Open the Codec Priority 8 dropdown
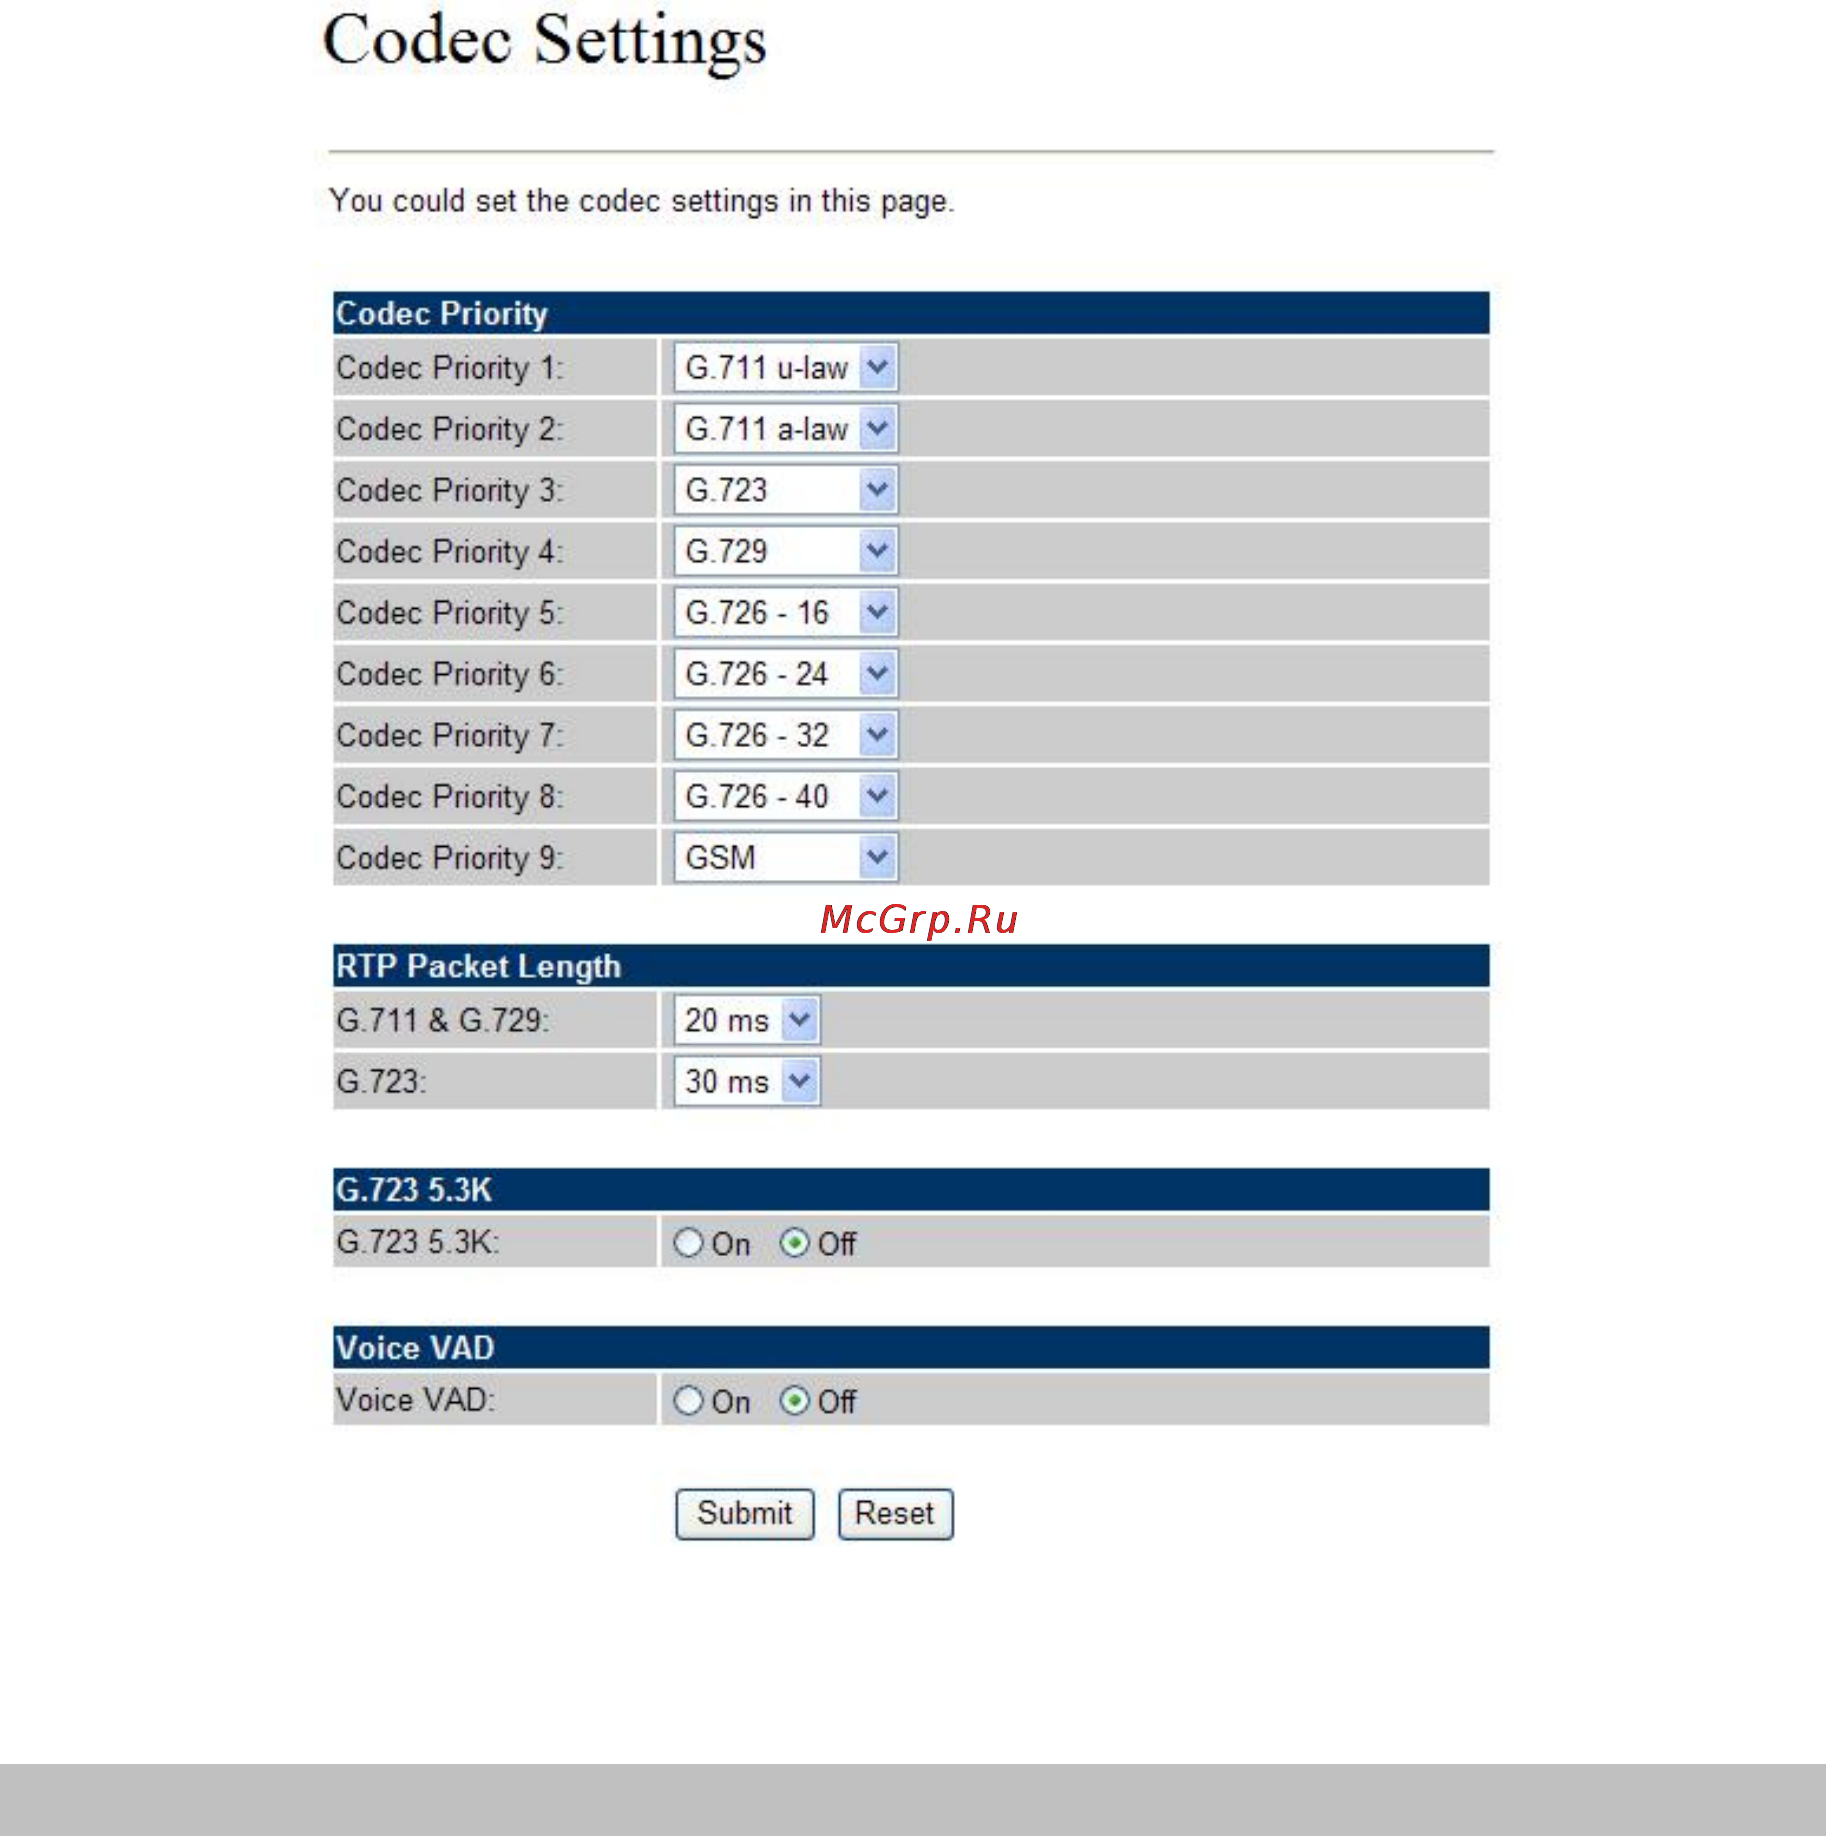Image resolution: width=1826 pixels, height=1836 pixels. click(x=785, y=796)
